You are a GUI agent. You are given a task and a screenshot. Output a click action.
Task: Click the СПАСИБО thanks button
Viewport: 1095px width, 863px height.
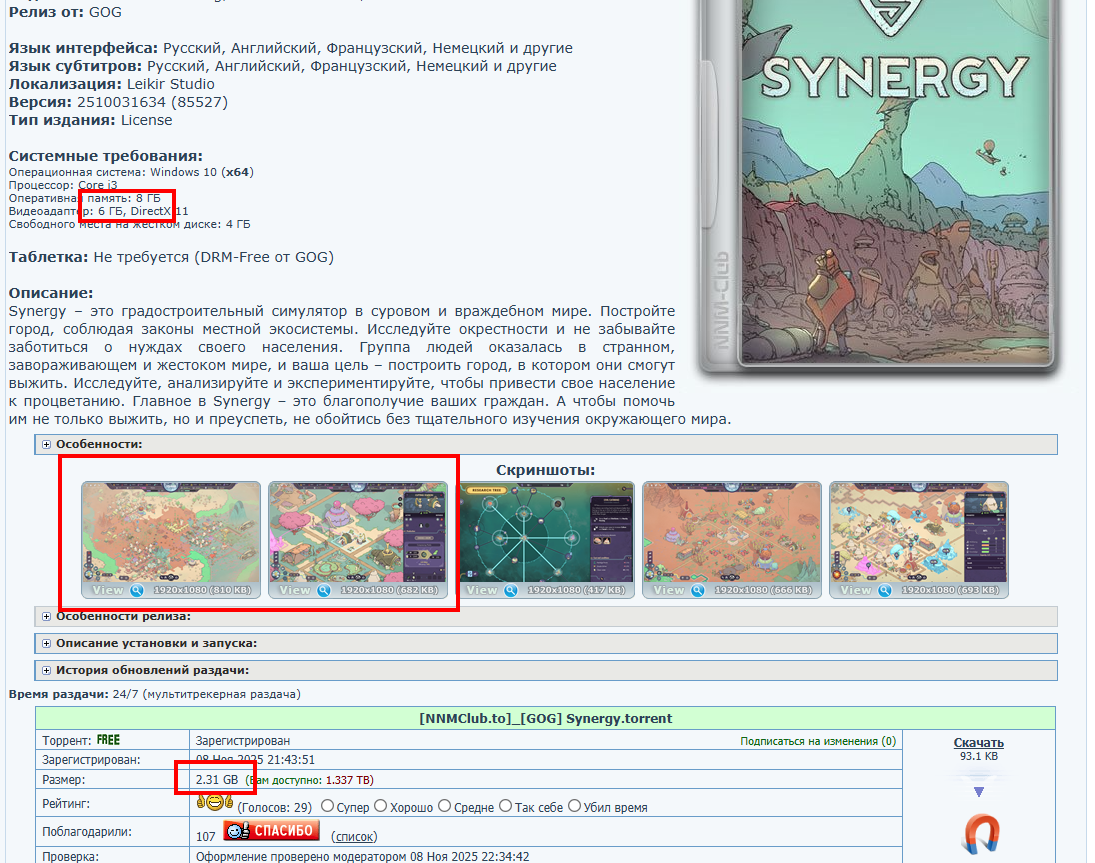pyautogui.click(x=272, y=831)
